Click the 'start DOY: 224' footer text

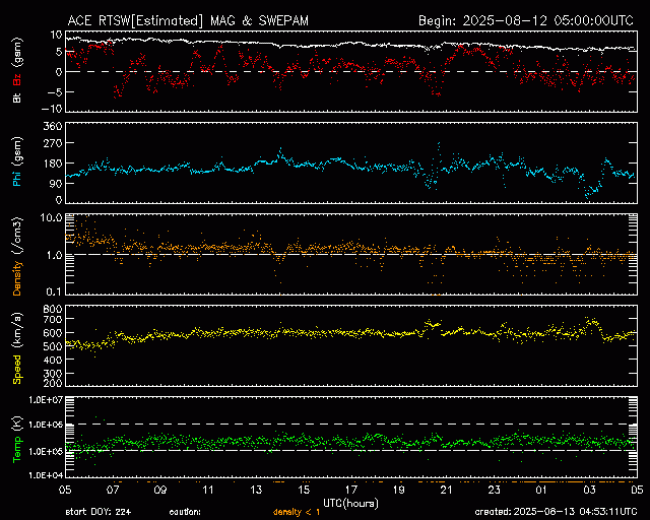tap(98, 512)
